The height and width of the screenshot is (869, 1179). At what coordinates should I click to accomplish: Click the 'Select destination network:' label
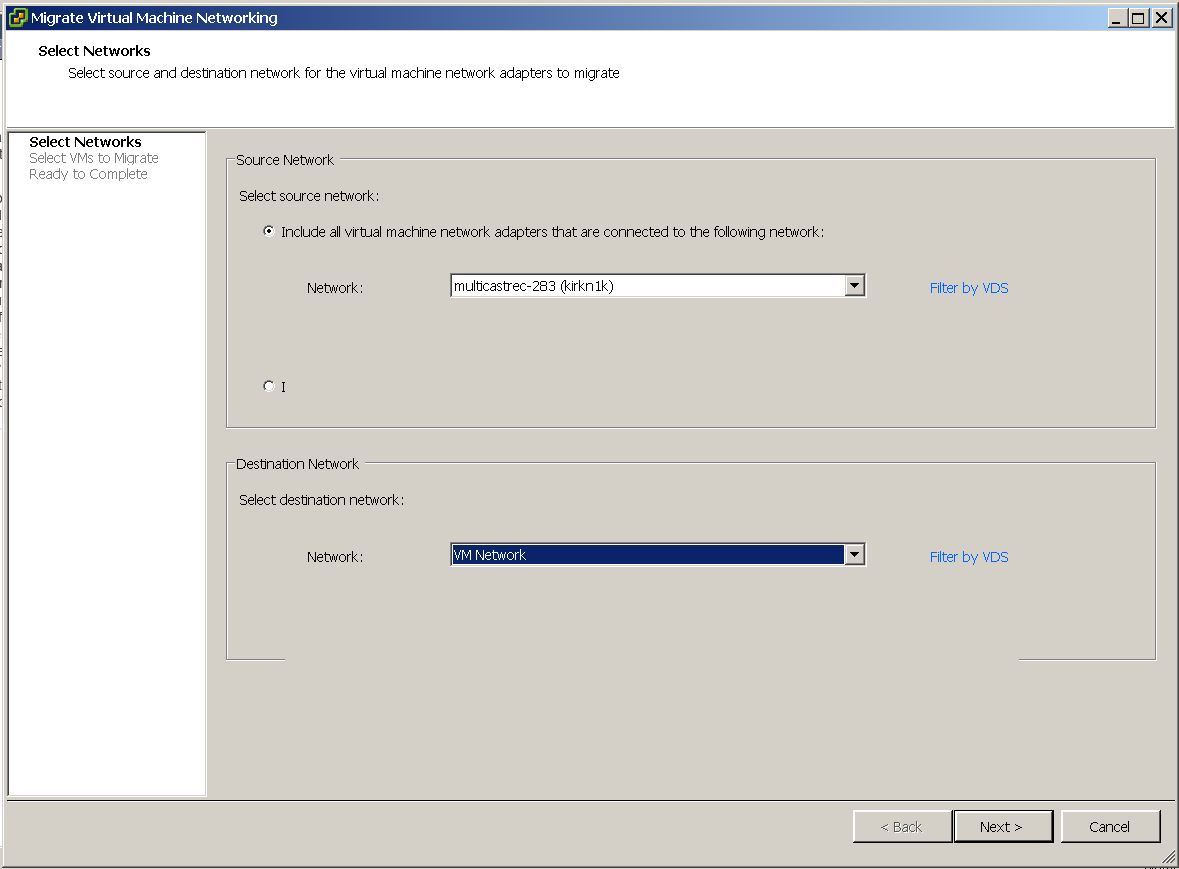tap(321, 500)
